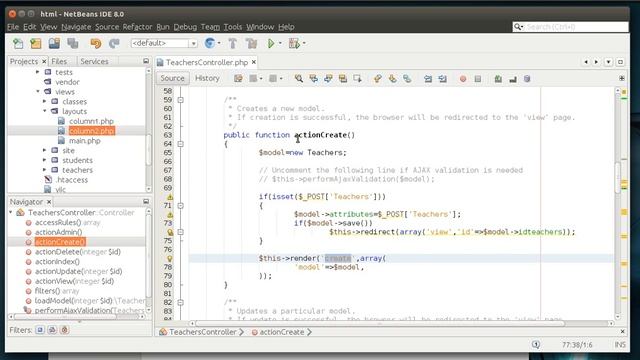This screenshot has width=640, height=360.
Task: Click the Last Edit icon in editor toolbar
Action: [238, 78]
